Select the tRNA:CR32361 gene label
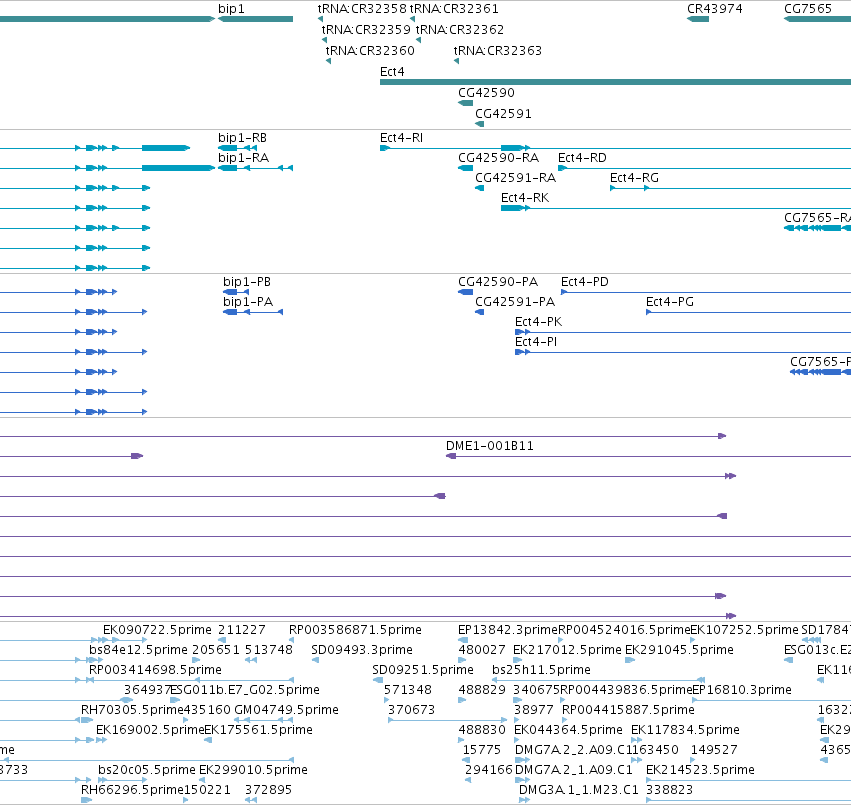851x805 pixels. [x=454, y=9]
